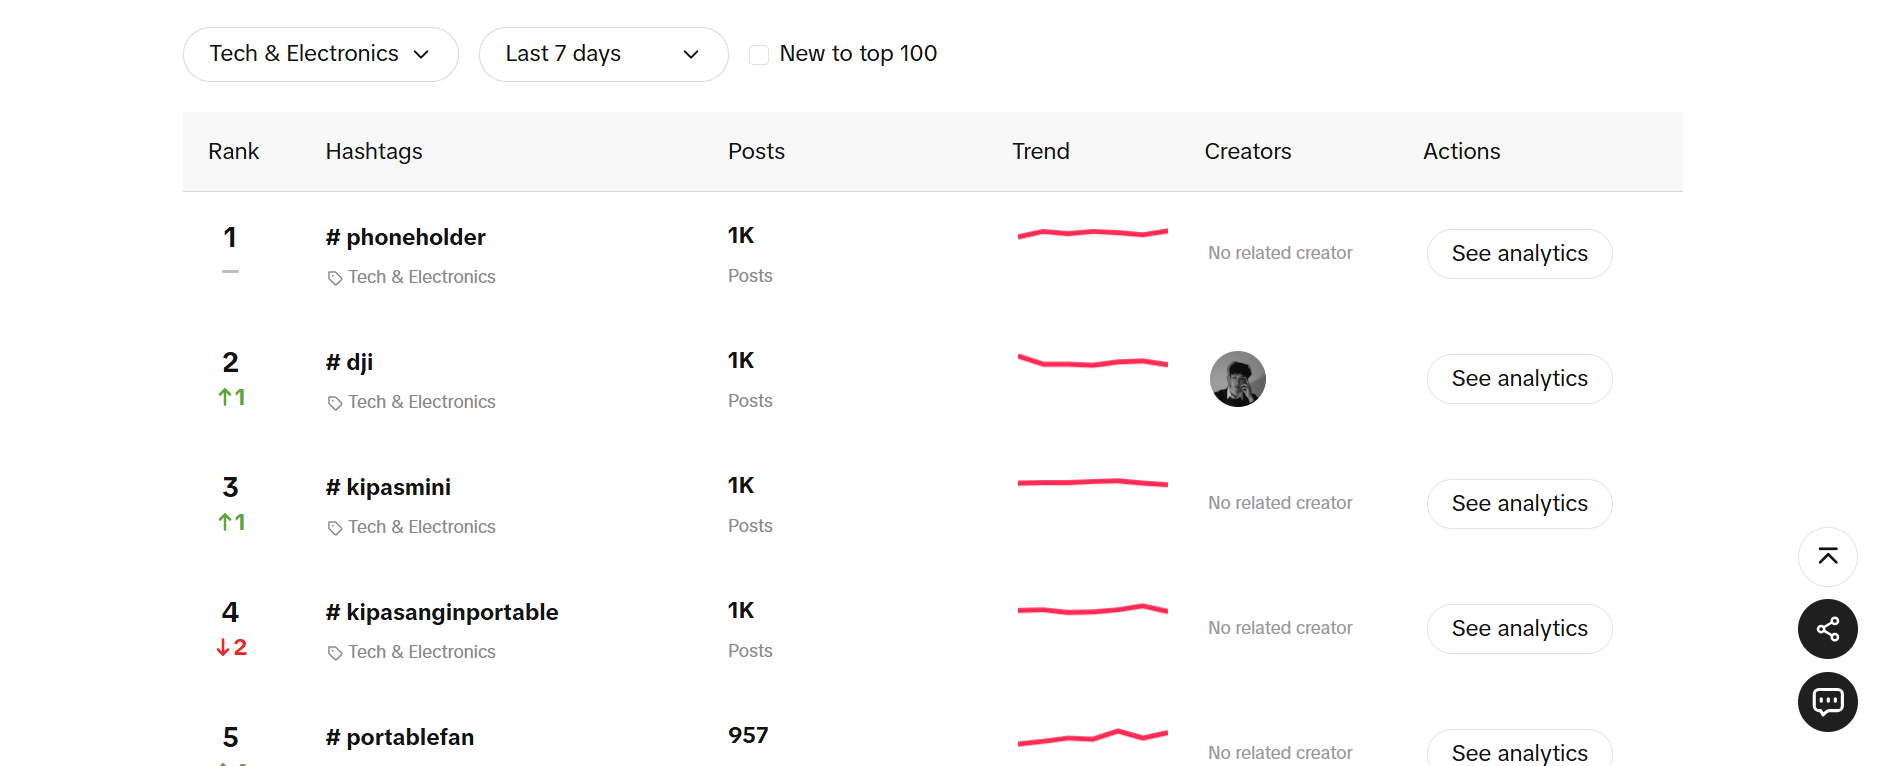Open the feedback chat bubble icon

coord(1827,702)
